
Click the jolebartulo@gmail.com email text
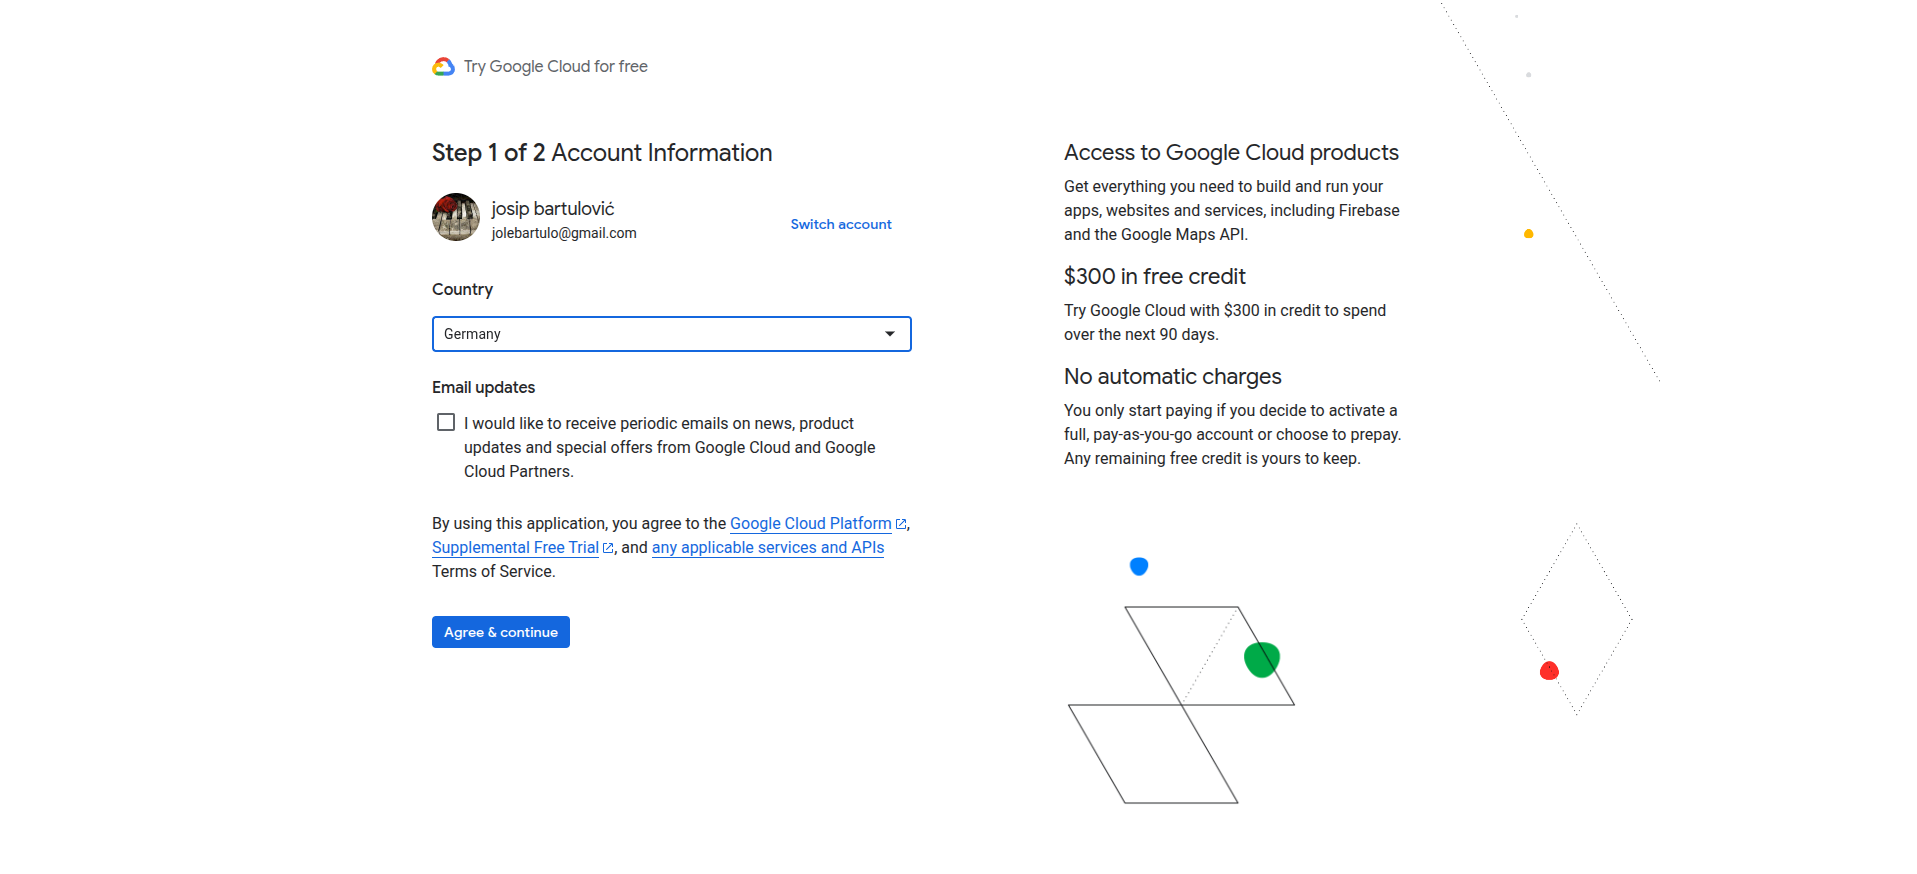coord(564,233)
